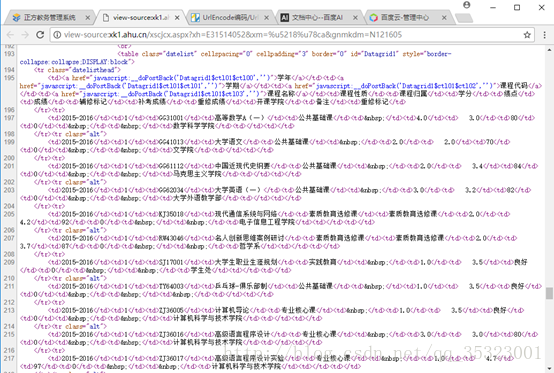
Task: Go back to previous page
Action: coord(10,35)
